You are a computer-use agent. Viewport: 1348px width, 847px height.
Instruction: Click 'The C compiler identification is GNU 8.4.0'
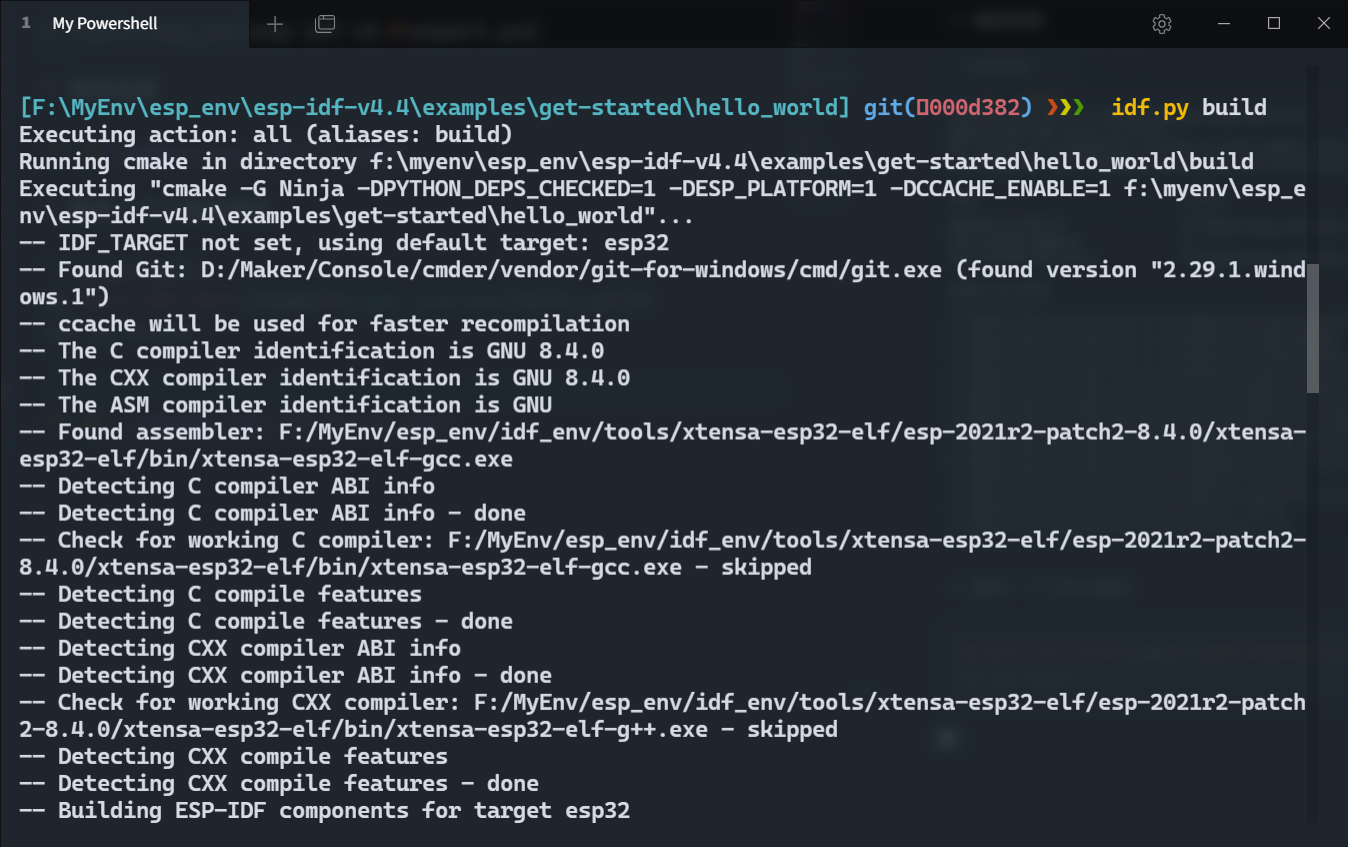click(311, 350)
